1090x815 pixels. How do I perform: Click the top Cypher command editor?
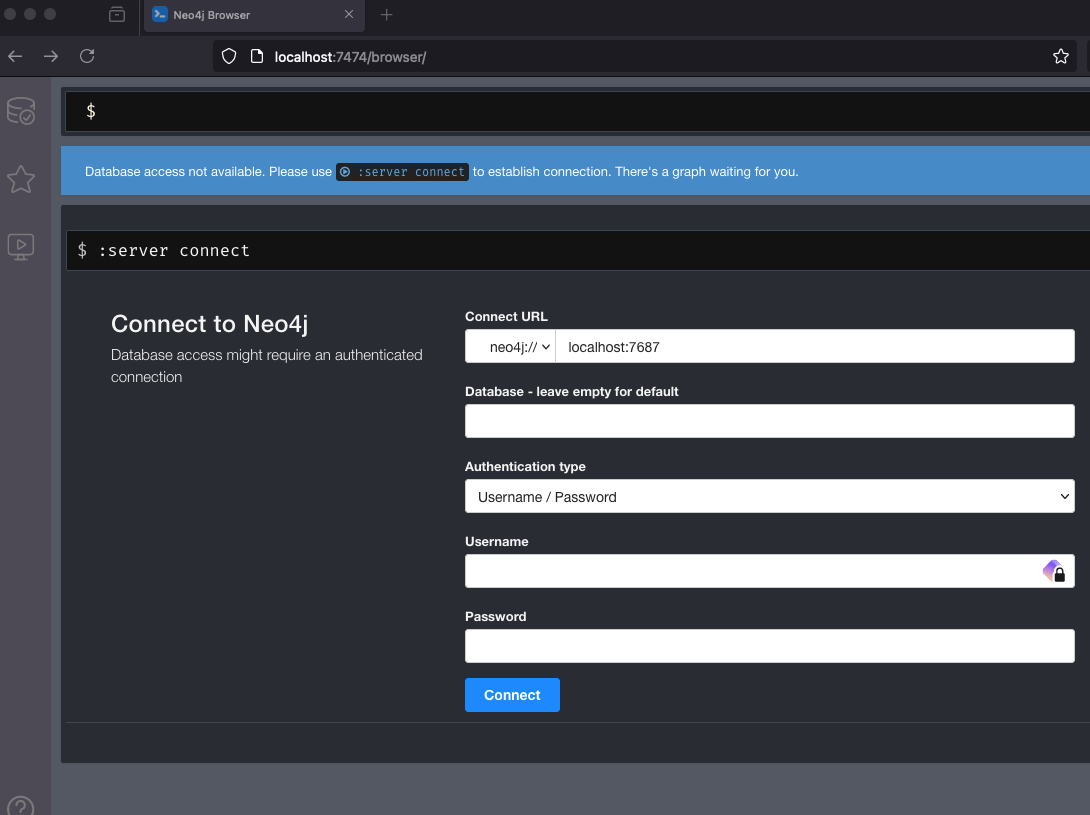[590, 111]
